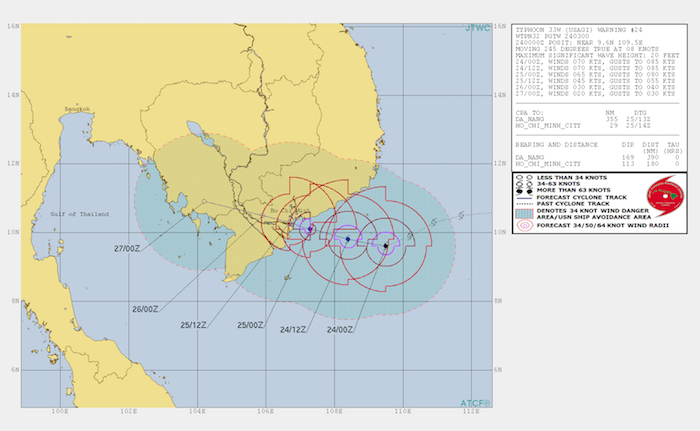This screenshot has height=431, width=700.
Task: Click the typhoon position marker at 24/00Z
Action: pos(385,245)
